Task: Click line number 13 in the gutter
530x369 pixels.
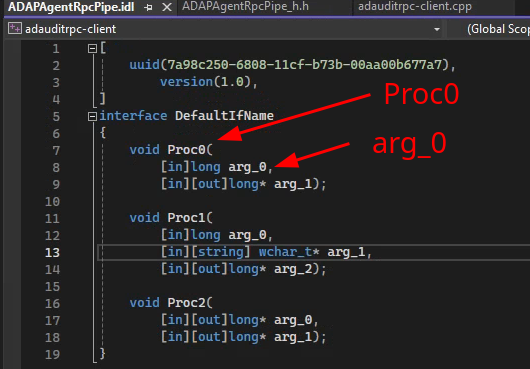Action: (52, 252)
